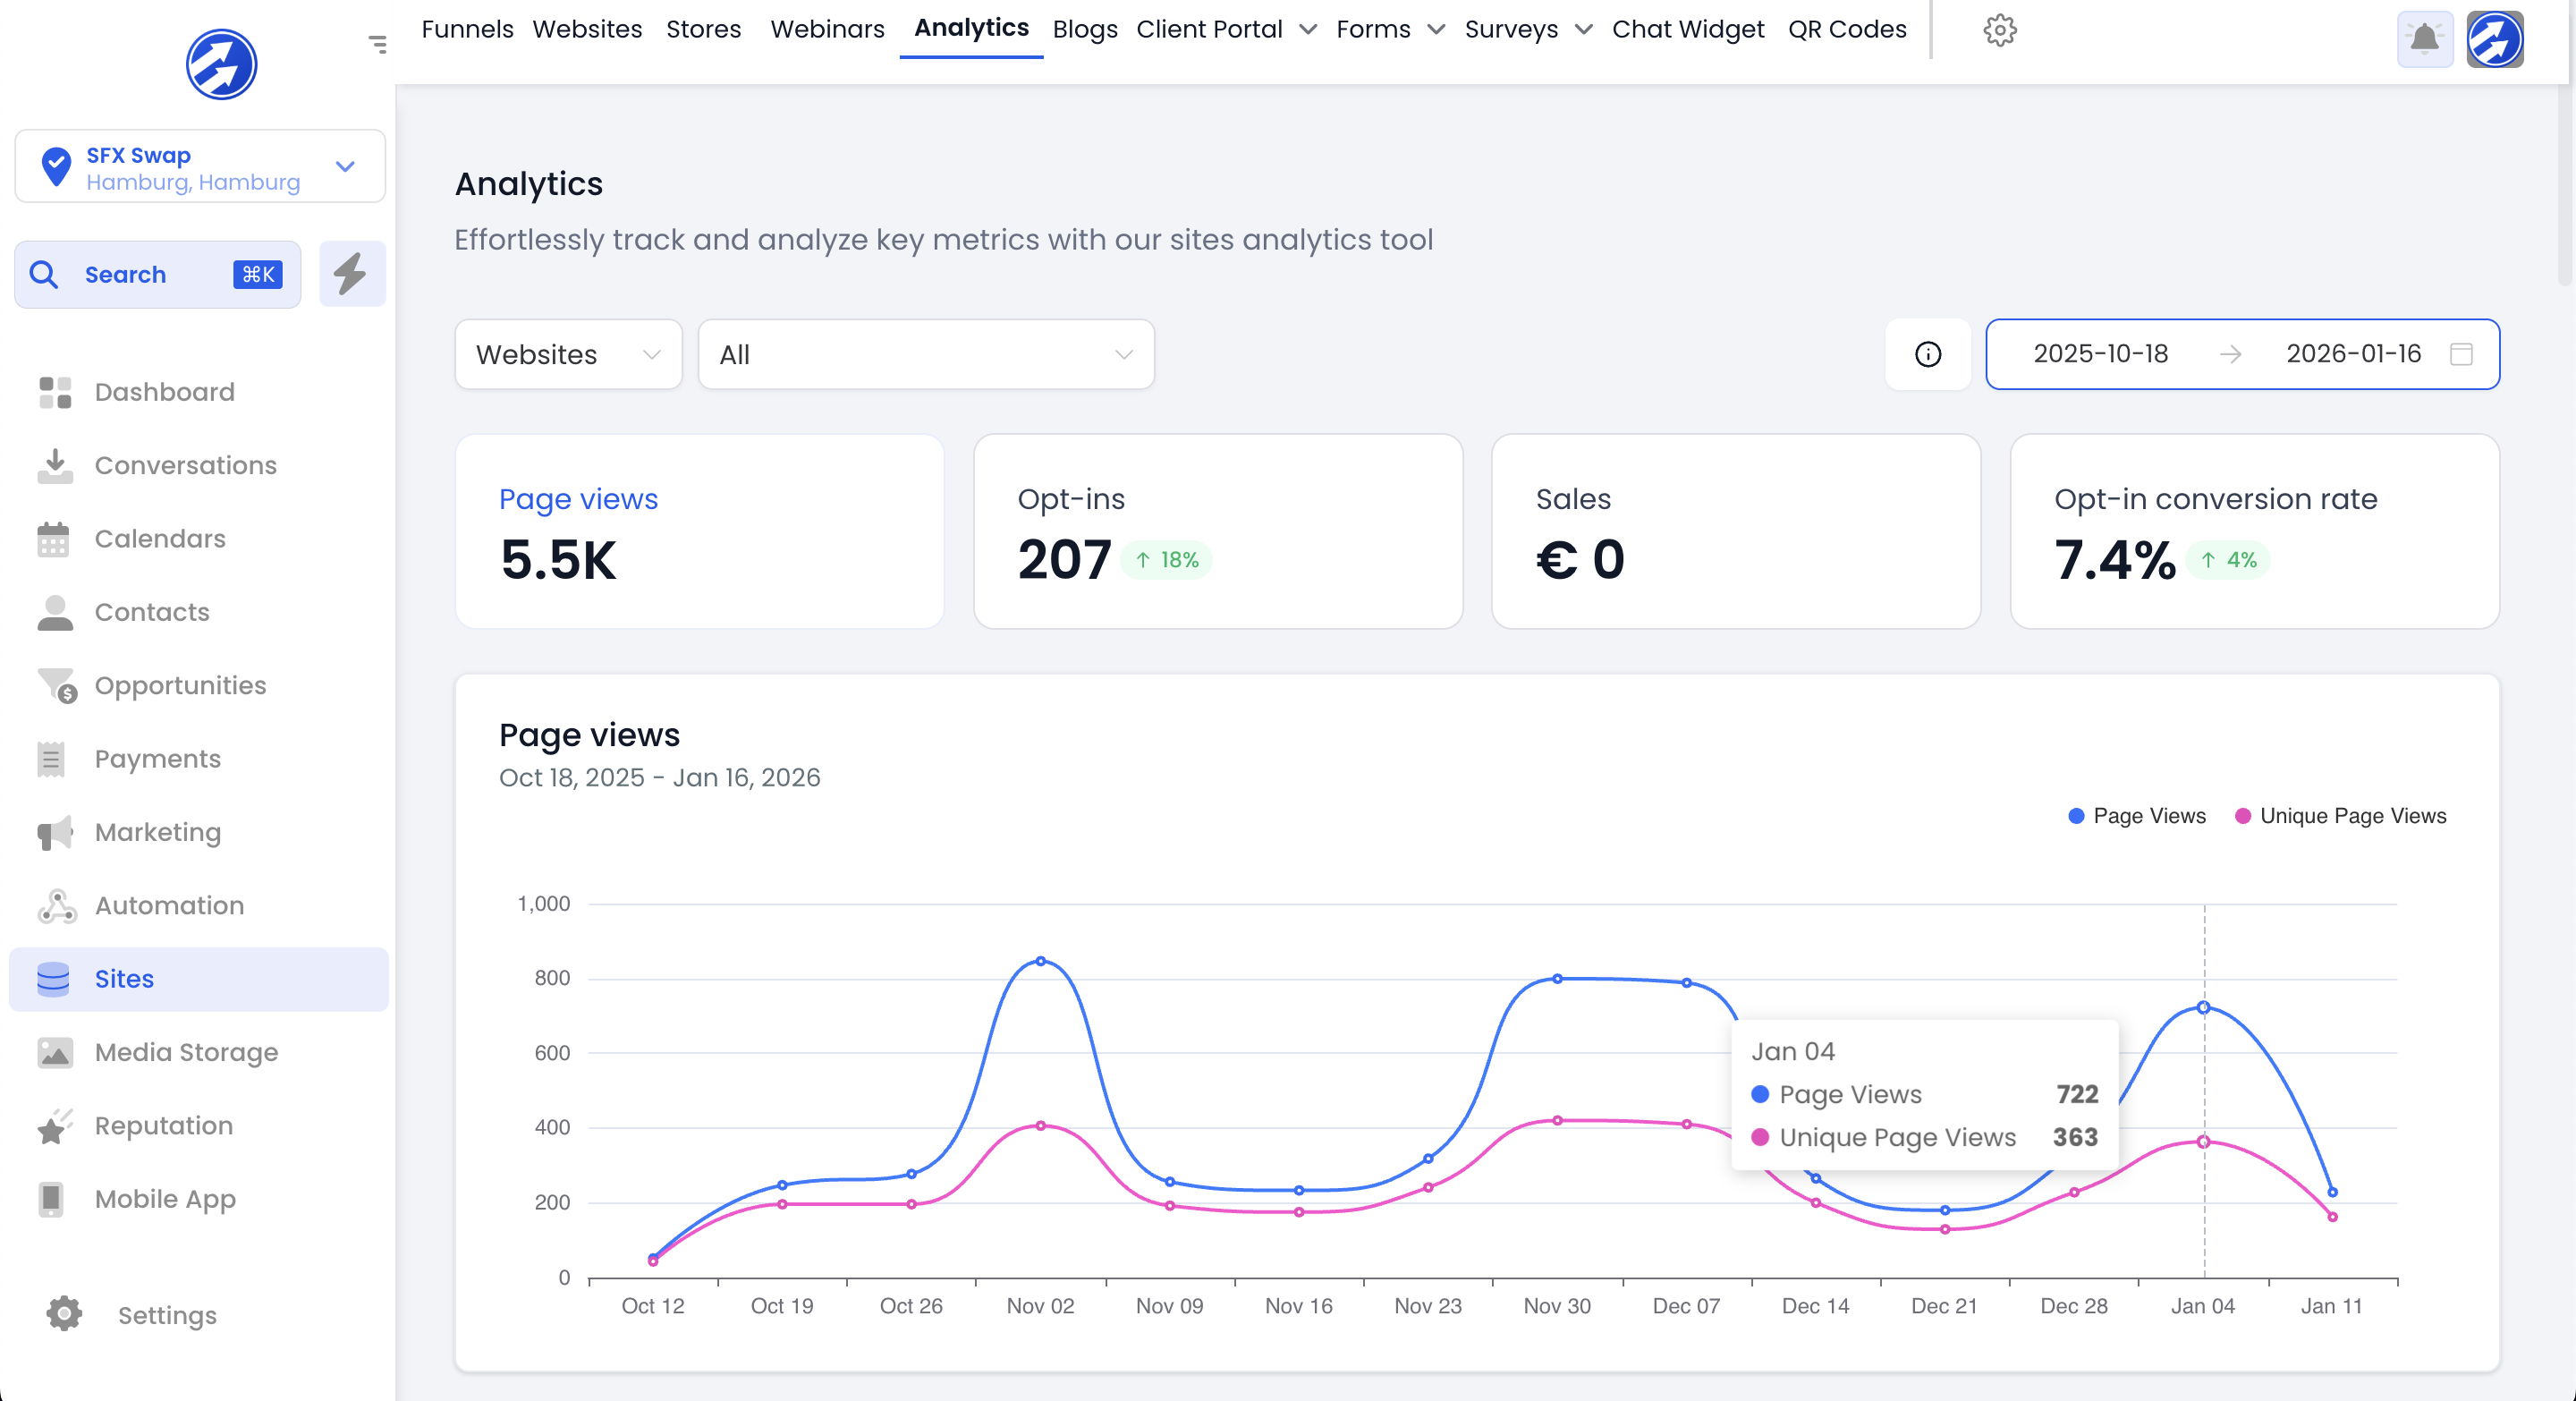Click the lightning bolt quick actions icon
Image resolution: width=2576 pixels, height=1401 pixels.
click(352, 274)
